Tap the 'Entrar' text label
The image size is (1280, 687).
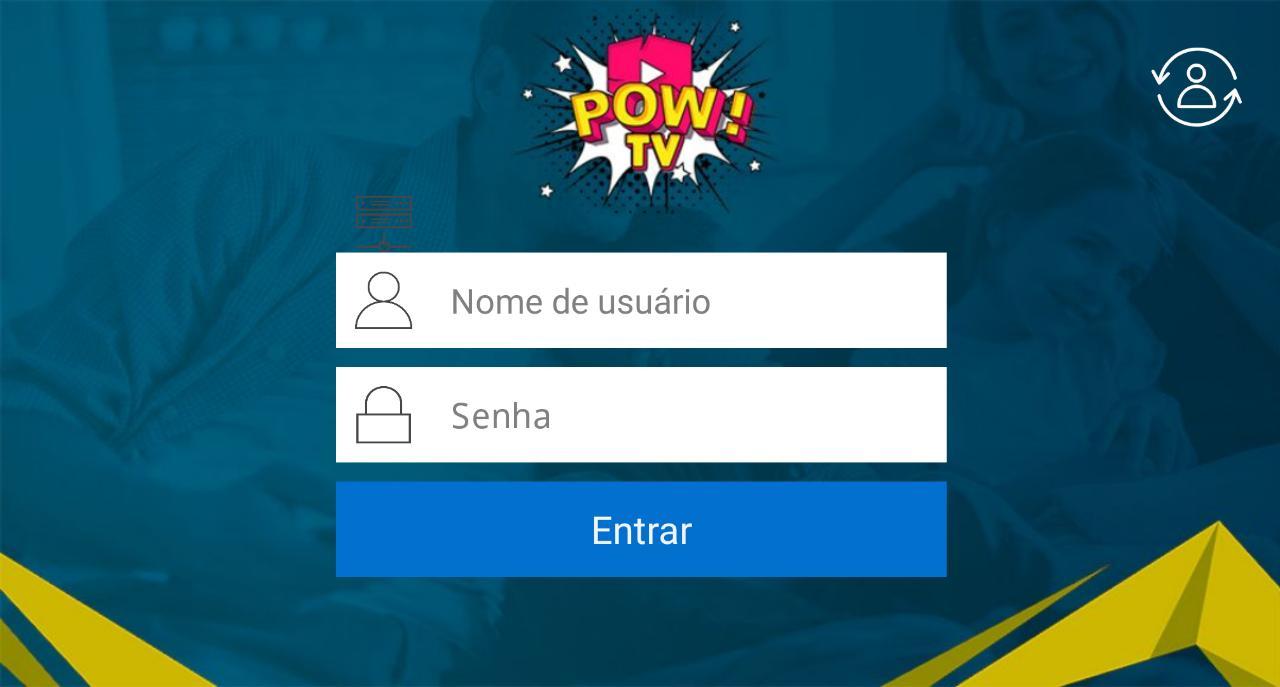641,530
